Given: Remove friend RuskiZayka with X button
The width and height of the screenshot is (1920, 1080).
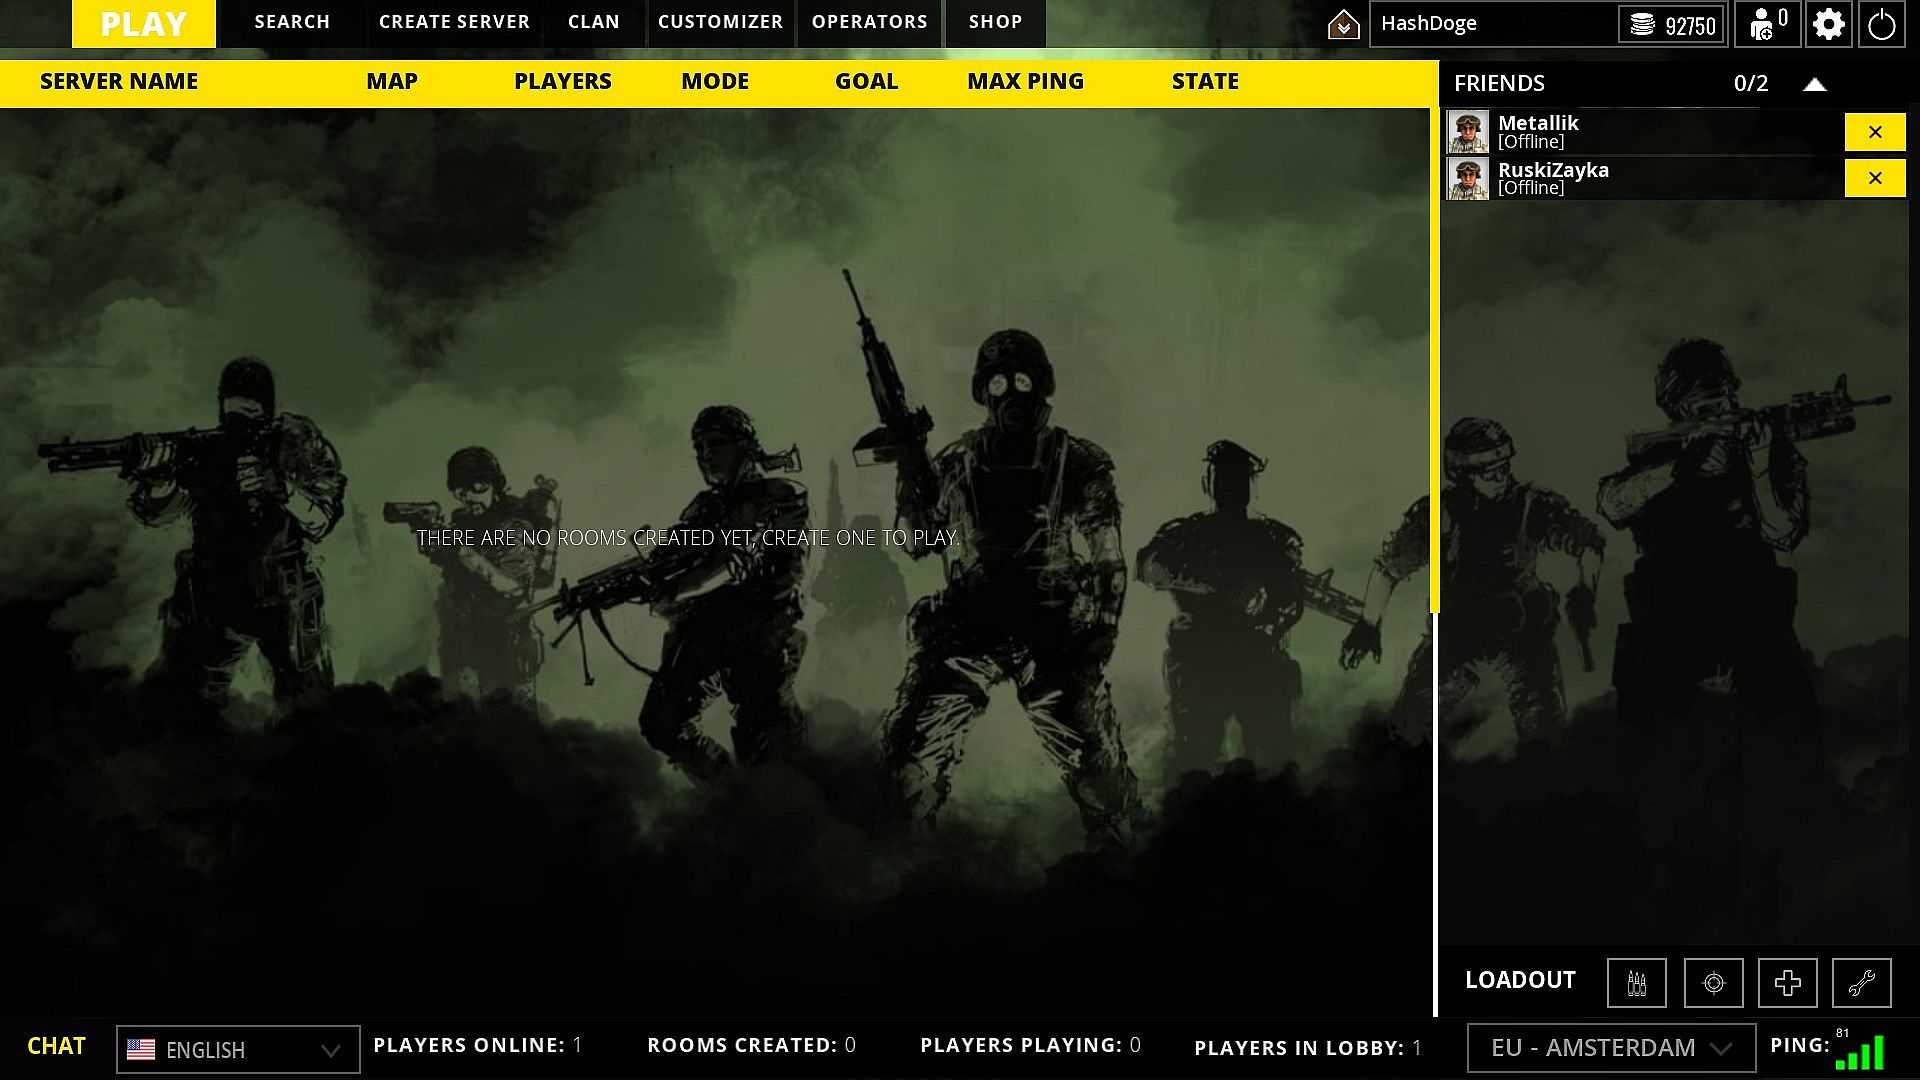Looking at the screenshot, I should coord(1874,178).
